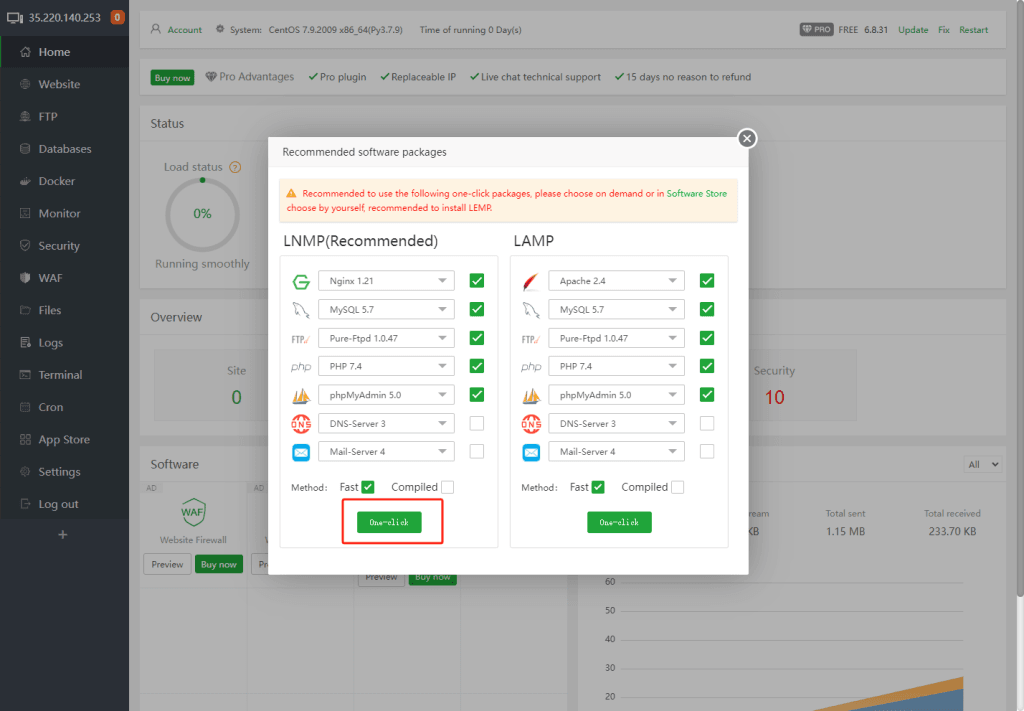Open Docker in the sidebar menu
The width and height of the screenshot is (1024, 711).
(x=57, y=181)
